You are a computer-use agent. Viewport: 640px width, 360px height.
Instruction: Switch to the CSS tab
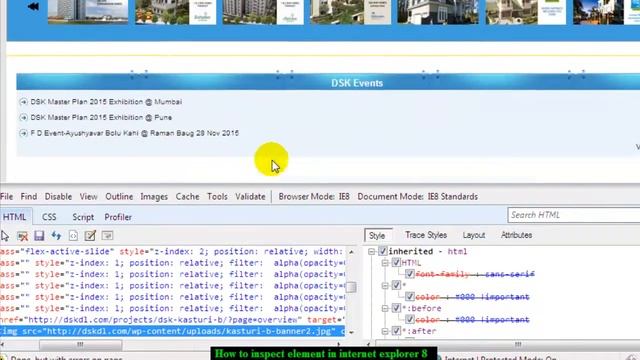click(49, 217)
